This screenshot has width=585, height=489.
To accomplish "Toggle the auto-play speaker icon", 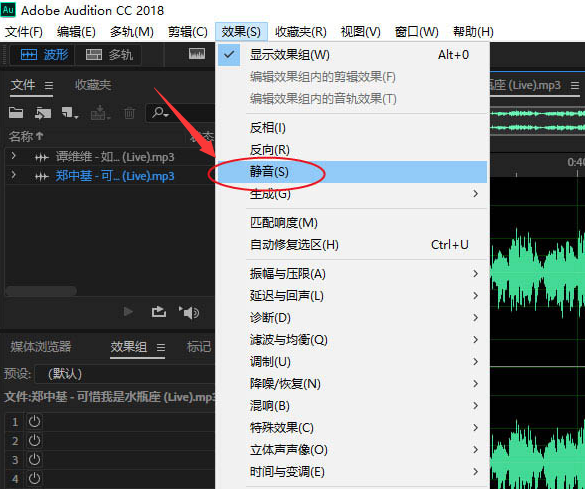I will coord(189,312).
